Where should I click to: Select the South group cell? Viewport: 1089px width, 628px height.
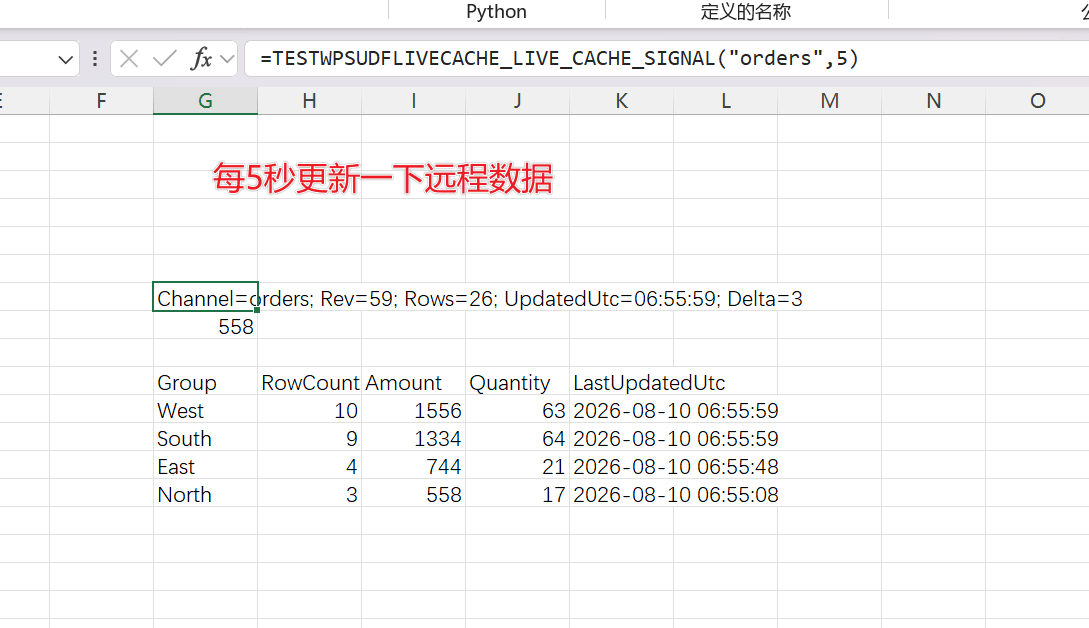point(206,438)
